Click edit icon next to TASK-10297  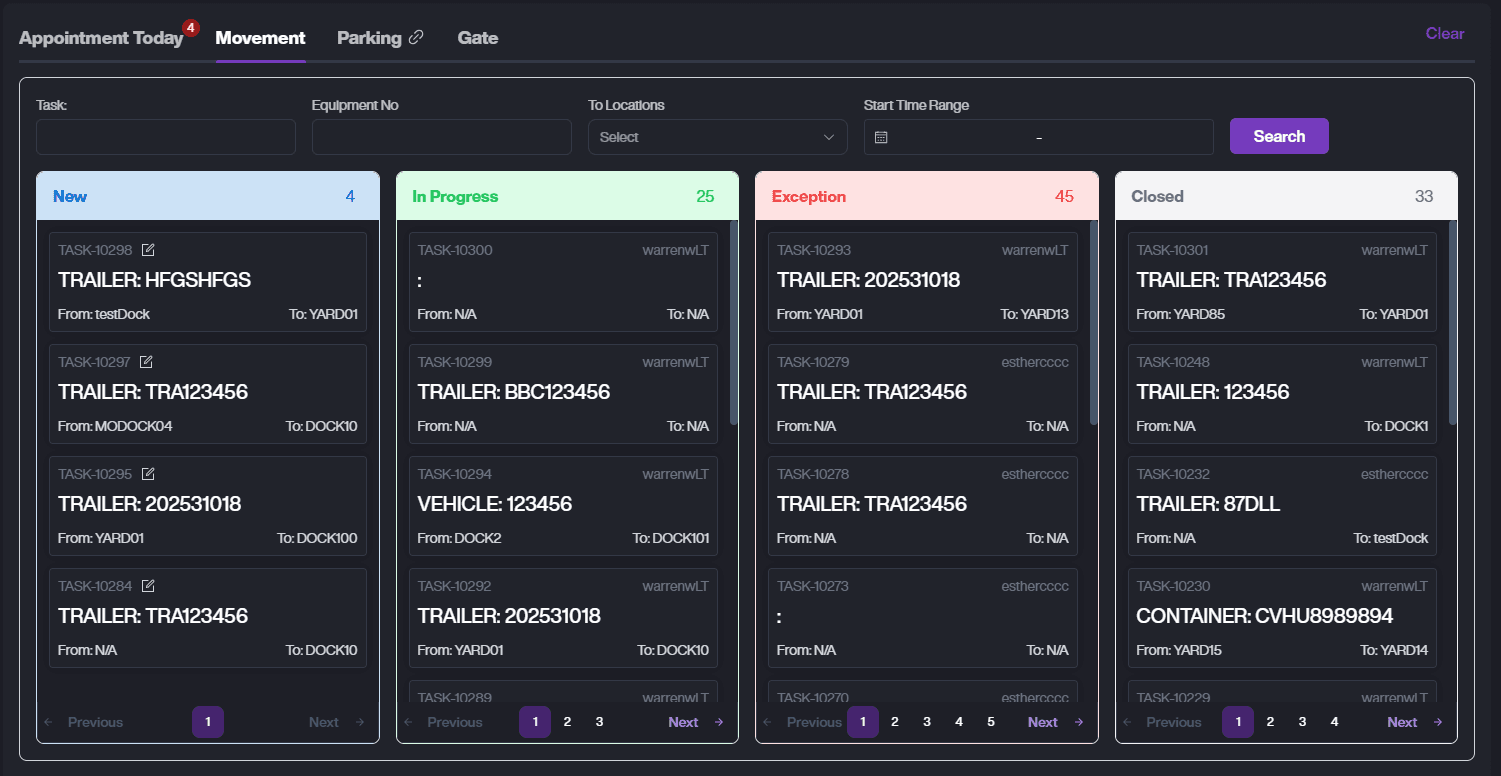click(146, 362)
